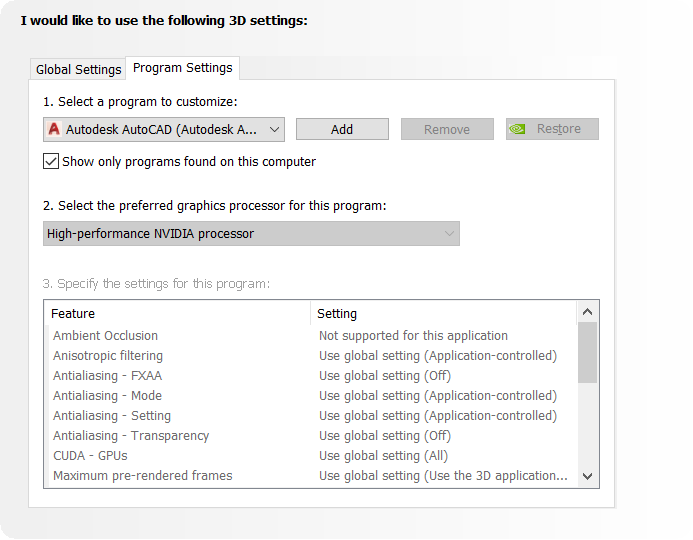Click the Remove button
The height and width of the screenshot is (540, 693).
[447, 129]
